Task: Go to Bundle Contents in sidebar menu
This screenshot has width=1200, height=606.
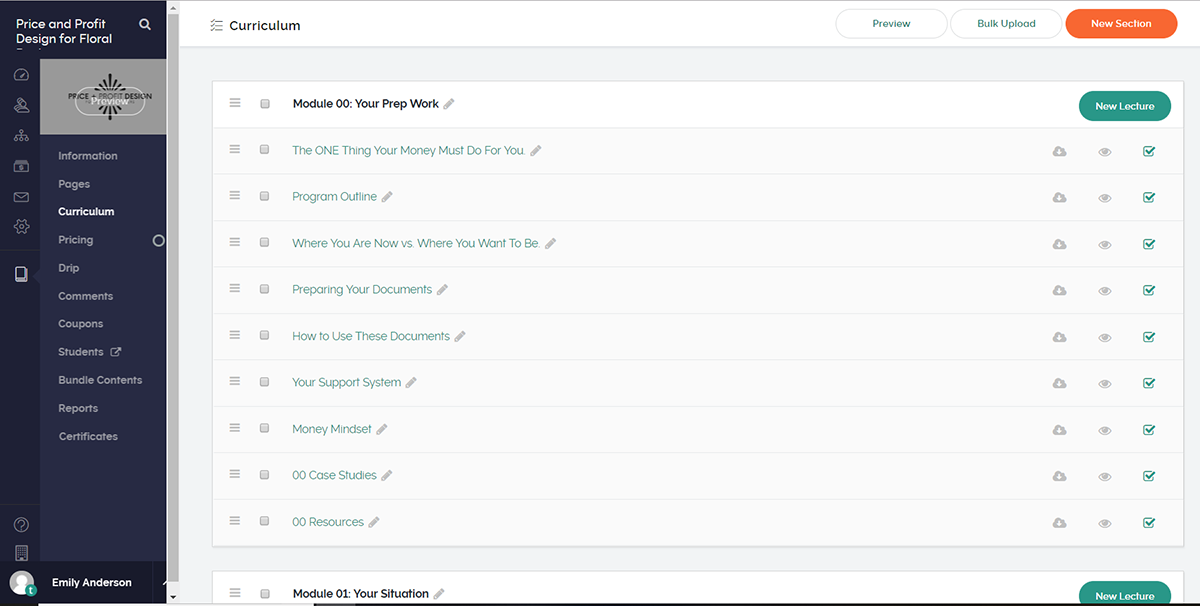Action: [x=100, y=380]
